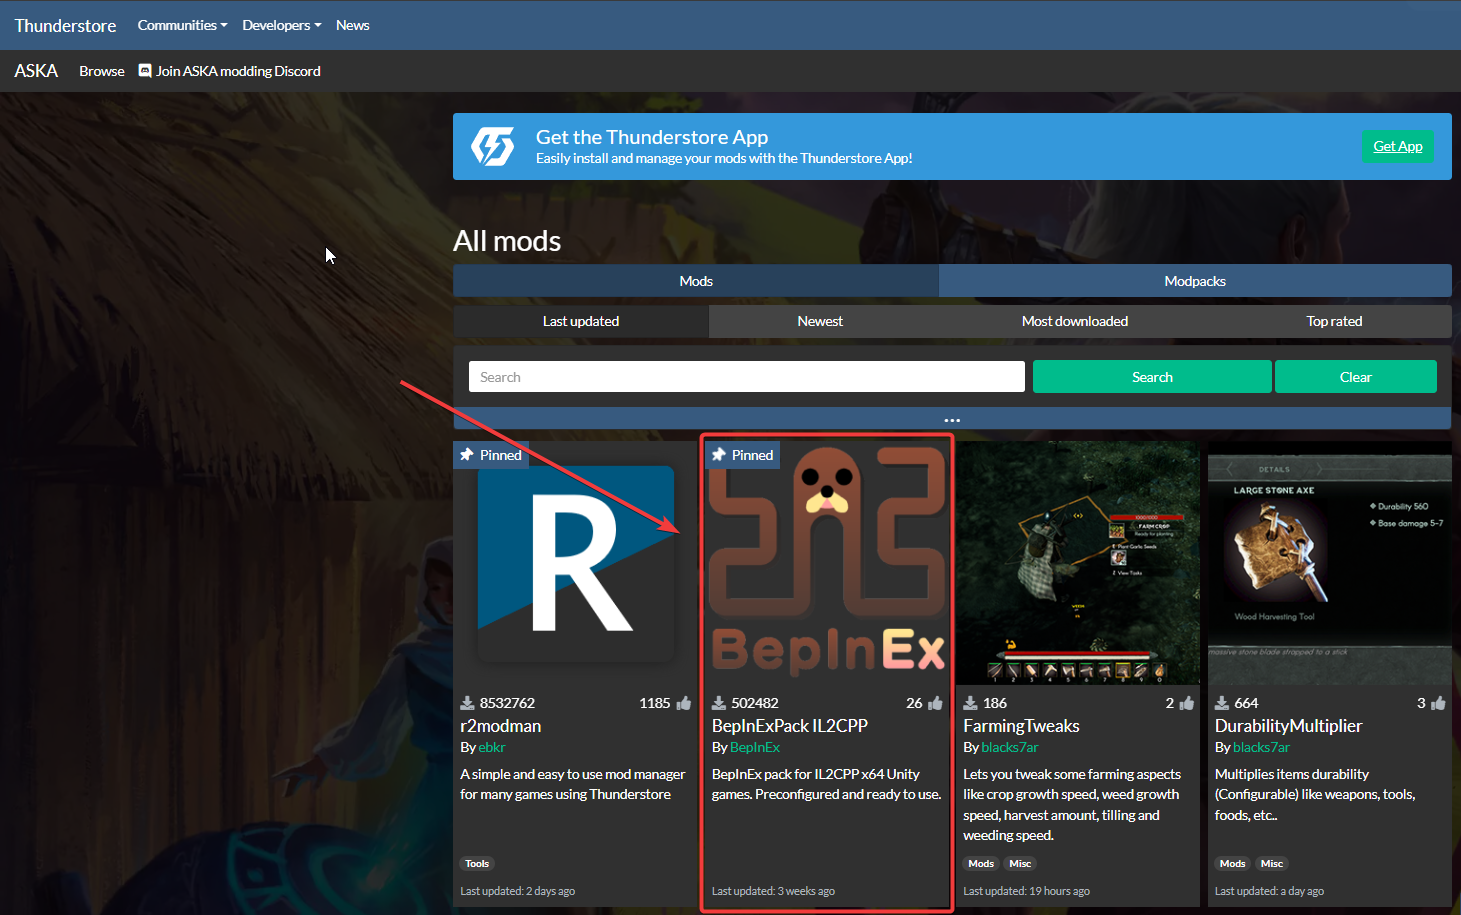Click the download icon on FarmingTweaks card
1461x915 pixels.
tap(970, 703)
